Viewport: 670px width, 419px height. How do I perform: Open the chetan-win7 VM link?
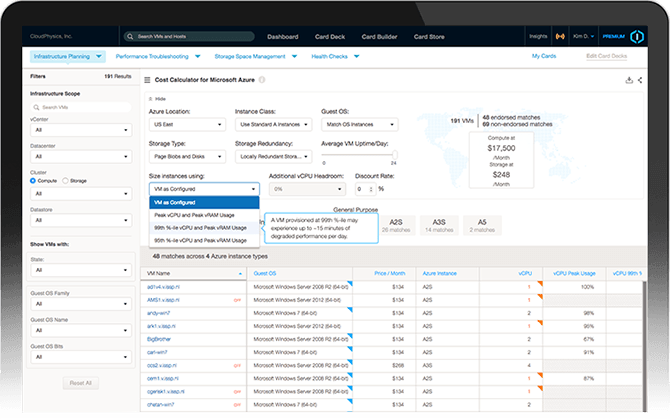tap(161, 404)
